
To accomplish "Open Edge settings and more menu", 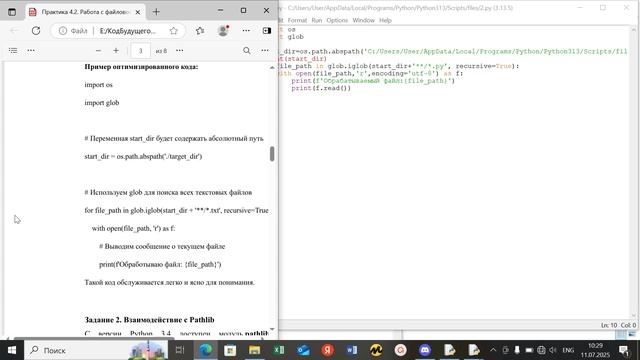I will tap(246, 31).
